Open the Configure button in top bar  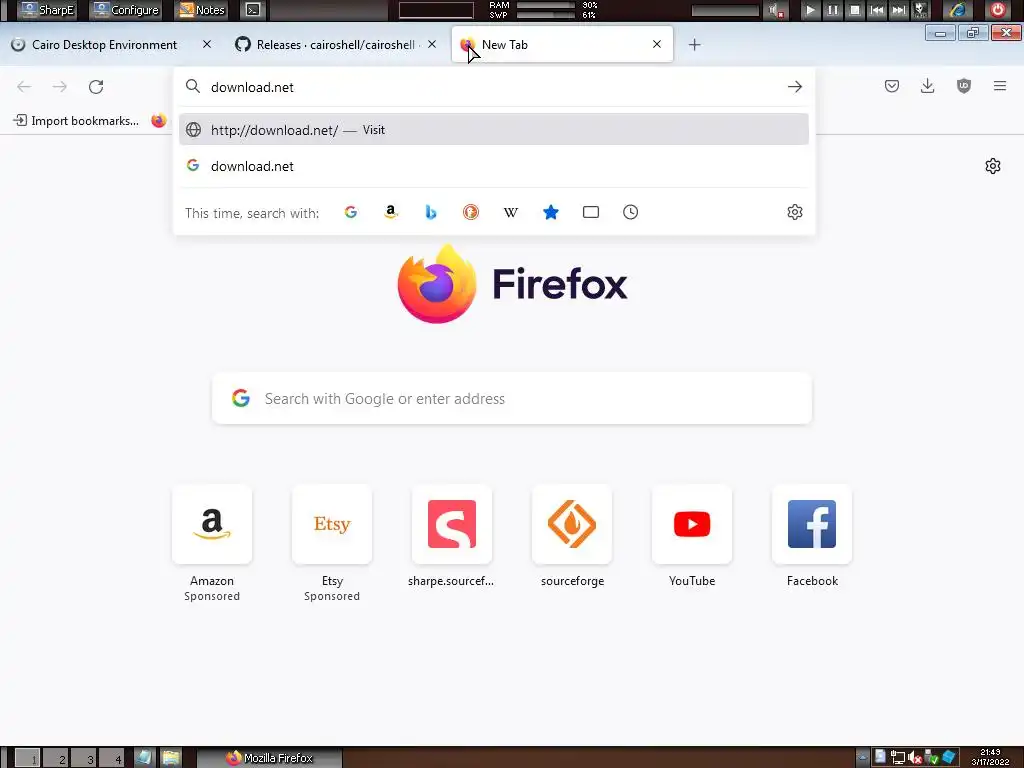click(x=125, y=10)
